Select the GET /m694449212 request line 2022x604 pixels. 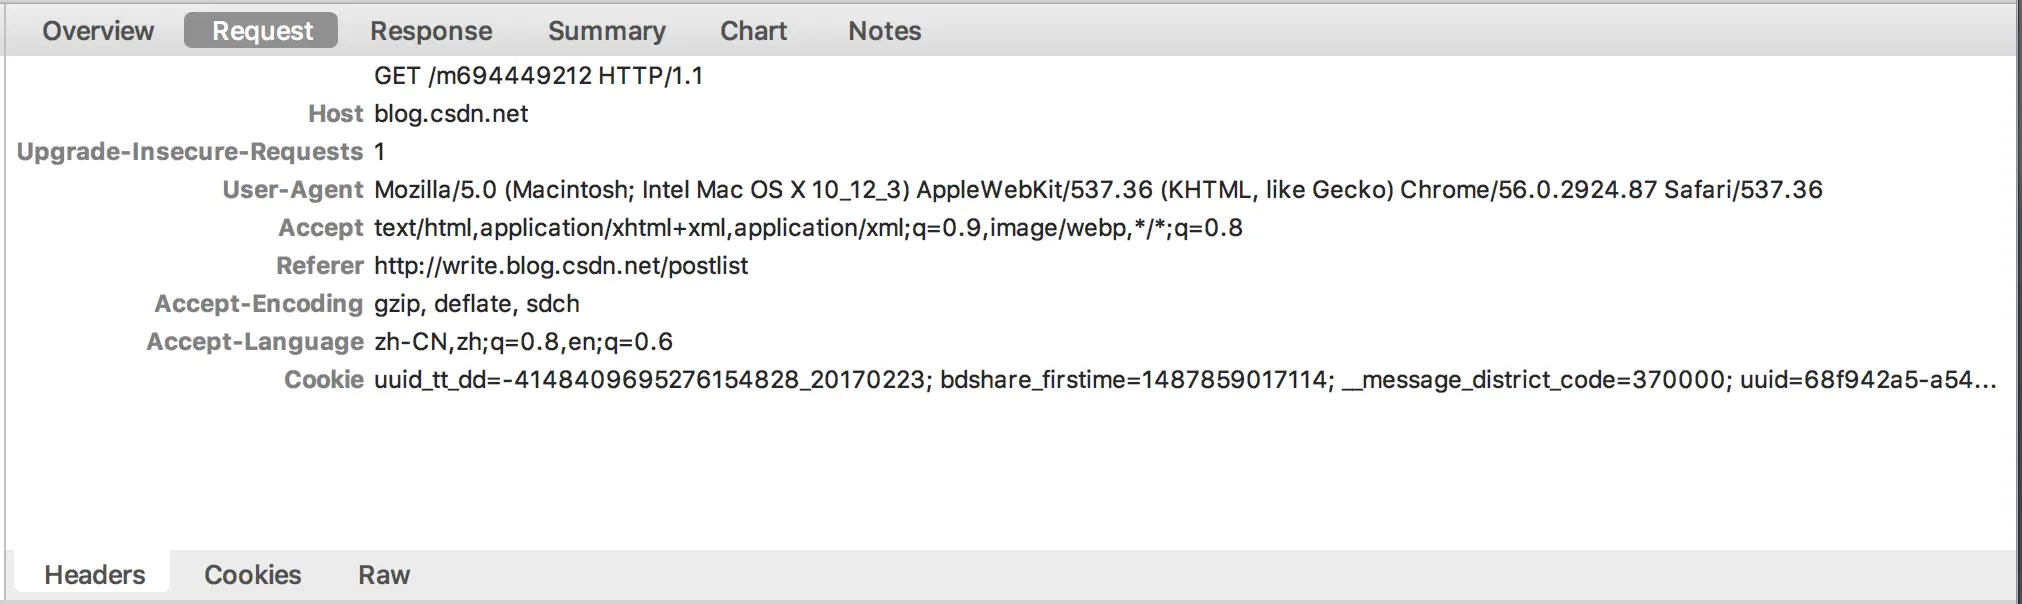point(538,76)
